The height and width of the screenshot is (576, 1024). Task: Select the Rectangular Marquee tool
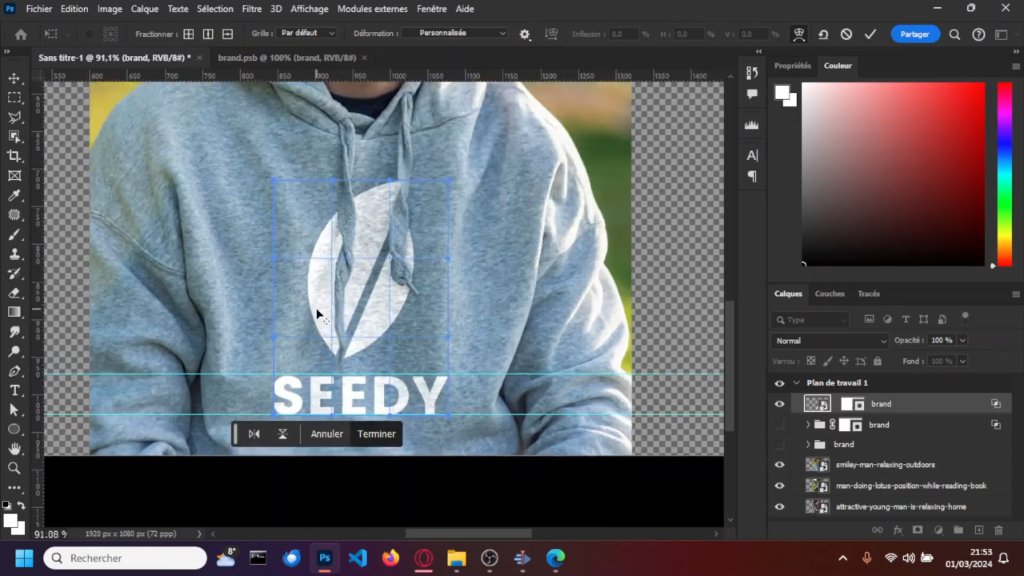[x=14, y=98]
